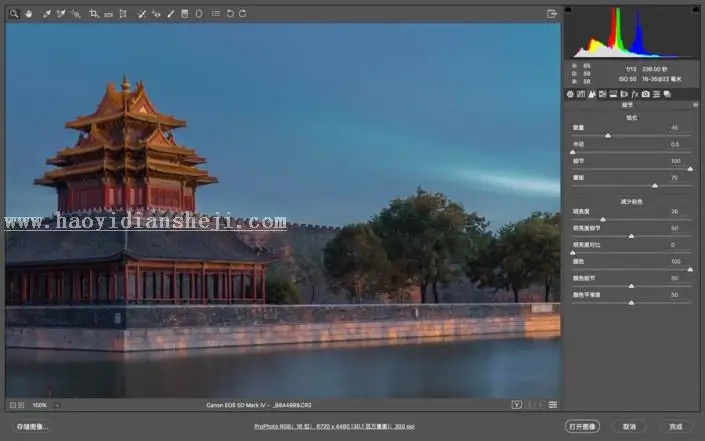Select the Color Sampler tool
Image resolution: width=705 pixels, height=441 pixels.
click(x=61, y=14)
